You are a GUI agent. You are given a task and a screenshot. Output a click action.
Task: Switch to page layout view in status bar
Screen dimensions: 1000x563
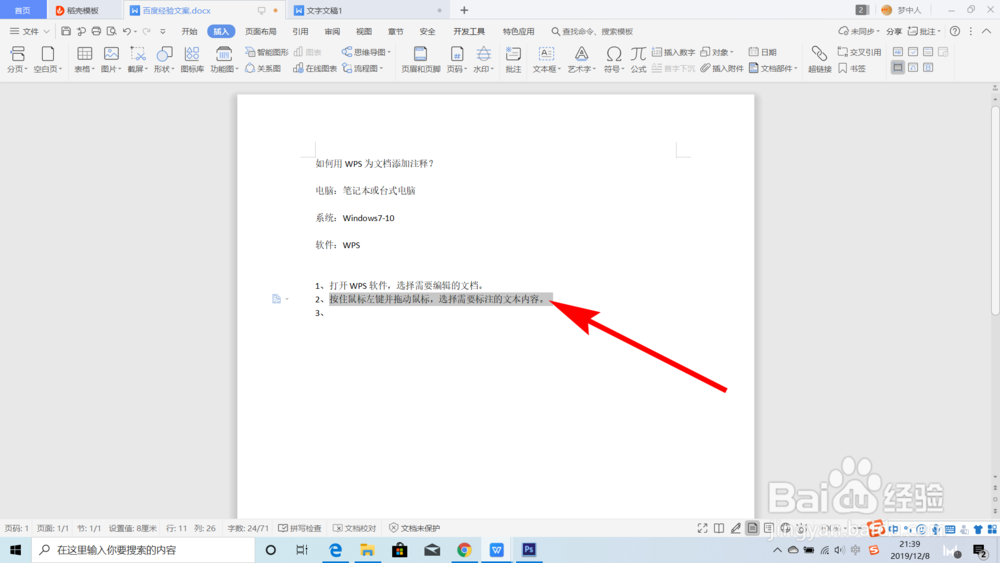[x=753, y=528]
